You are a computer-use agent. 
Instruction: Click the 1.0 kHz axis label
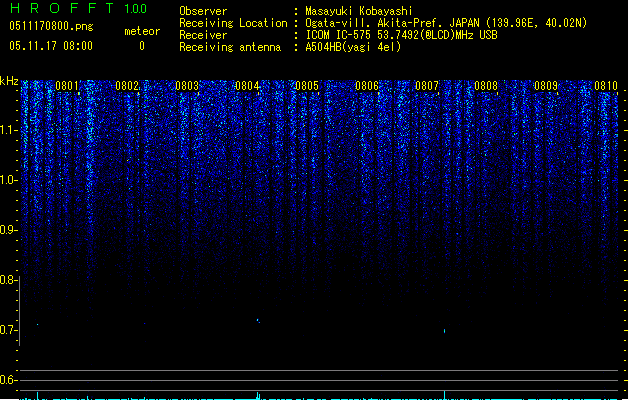9,180
